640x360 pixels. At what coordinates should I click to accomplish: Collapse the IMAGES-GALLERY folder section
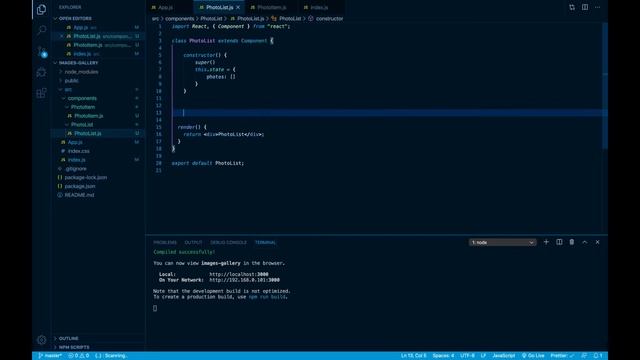pyautogui.click(x=78, y=63)
